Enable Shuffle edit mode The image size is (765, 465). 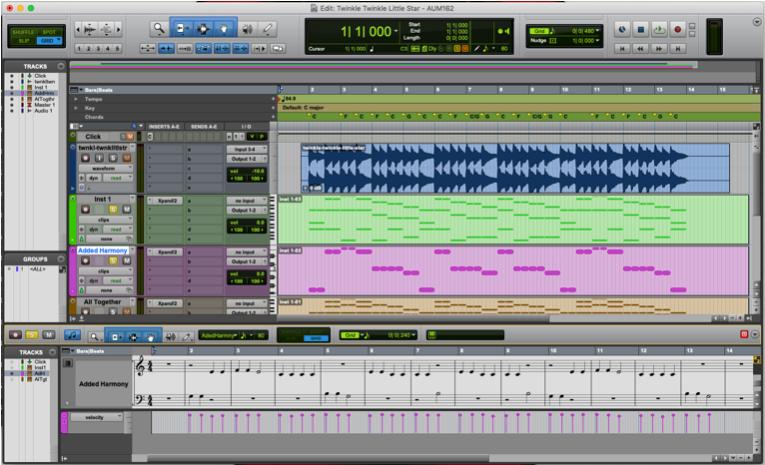(23, 32)
